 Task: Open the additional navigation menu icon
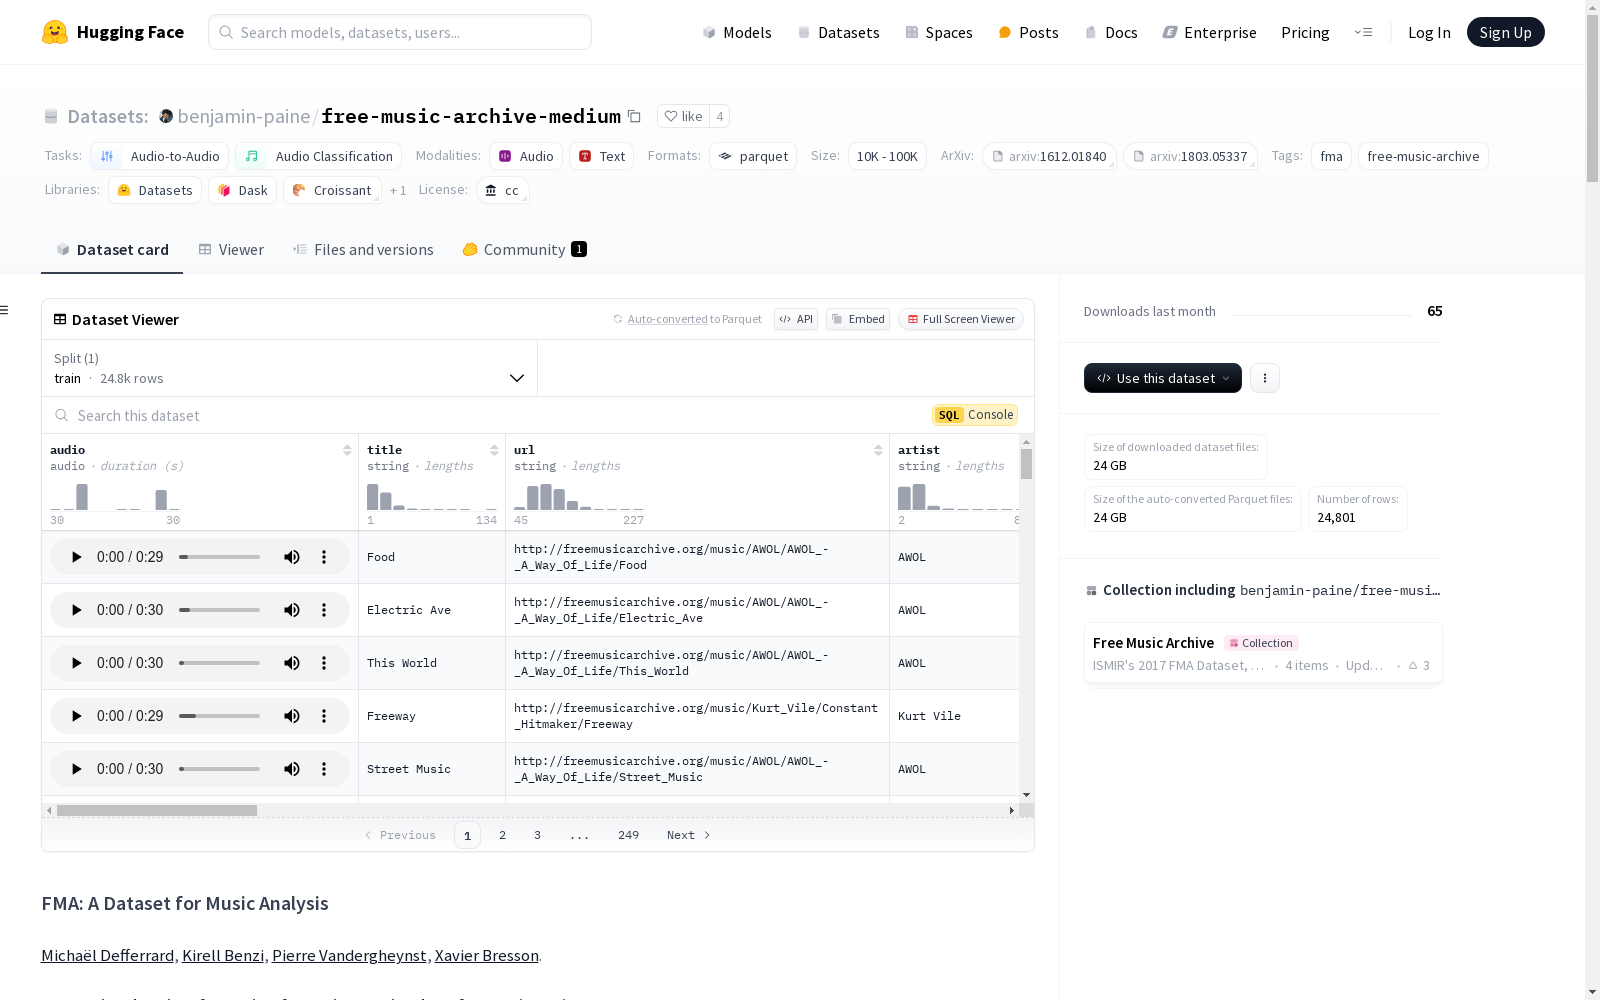[x=1363, y=32]
